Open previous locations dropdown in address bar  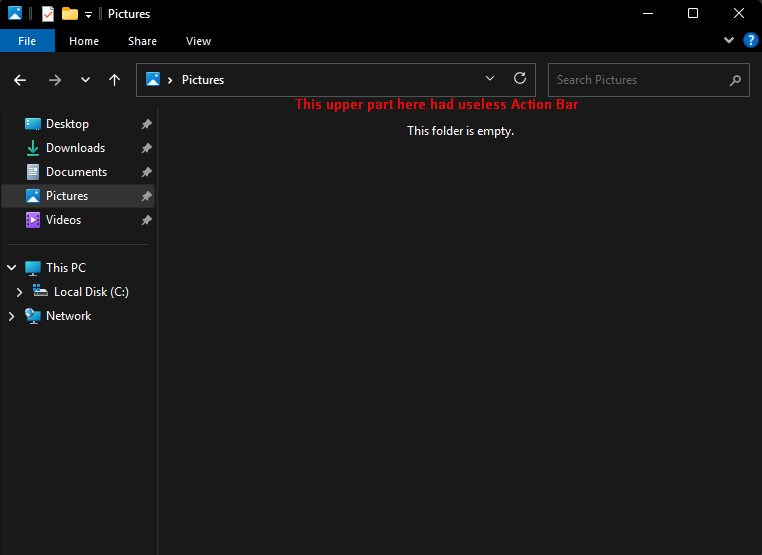(x=490, y=78)
